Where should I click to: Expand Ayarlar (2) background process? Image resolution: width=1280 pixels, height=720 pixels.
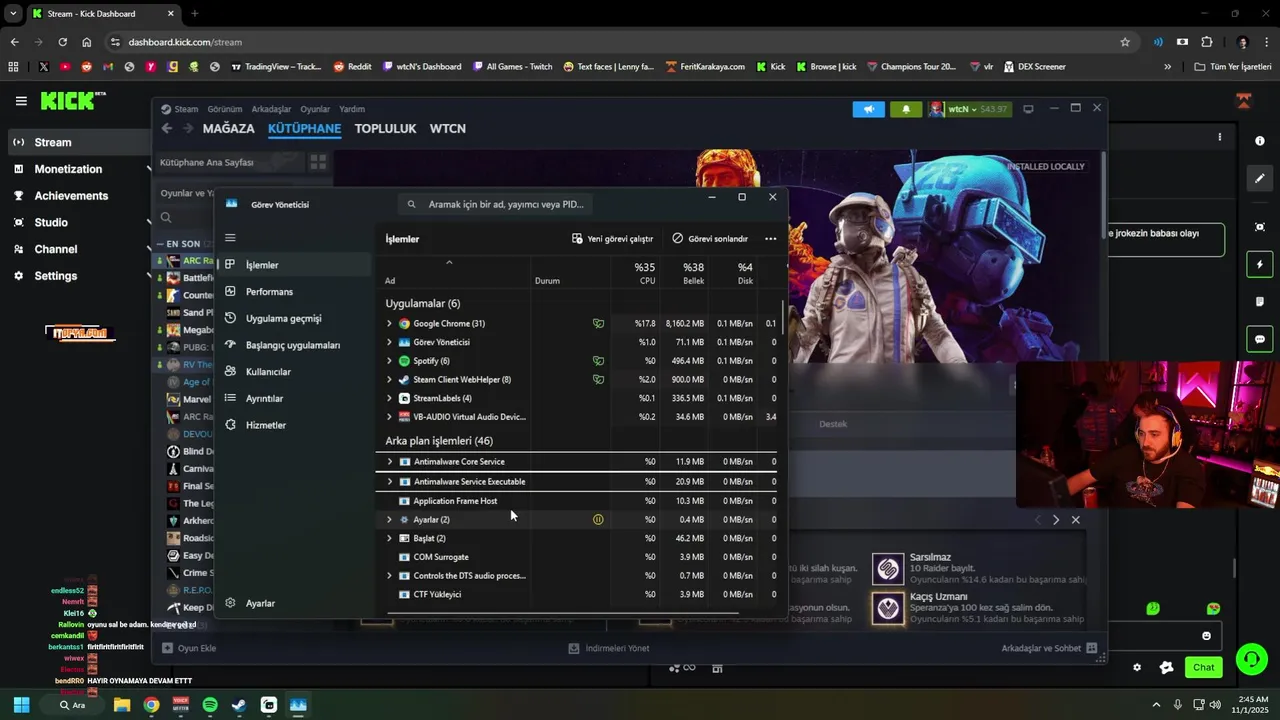(389, 520)
